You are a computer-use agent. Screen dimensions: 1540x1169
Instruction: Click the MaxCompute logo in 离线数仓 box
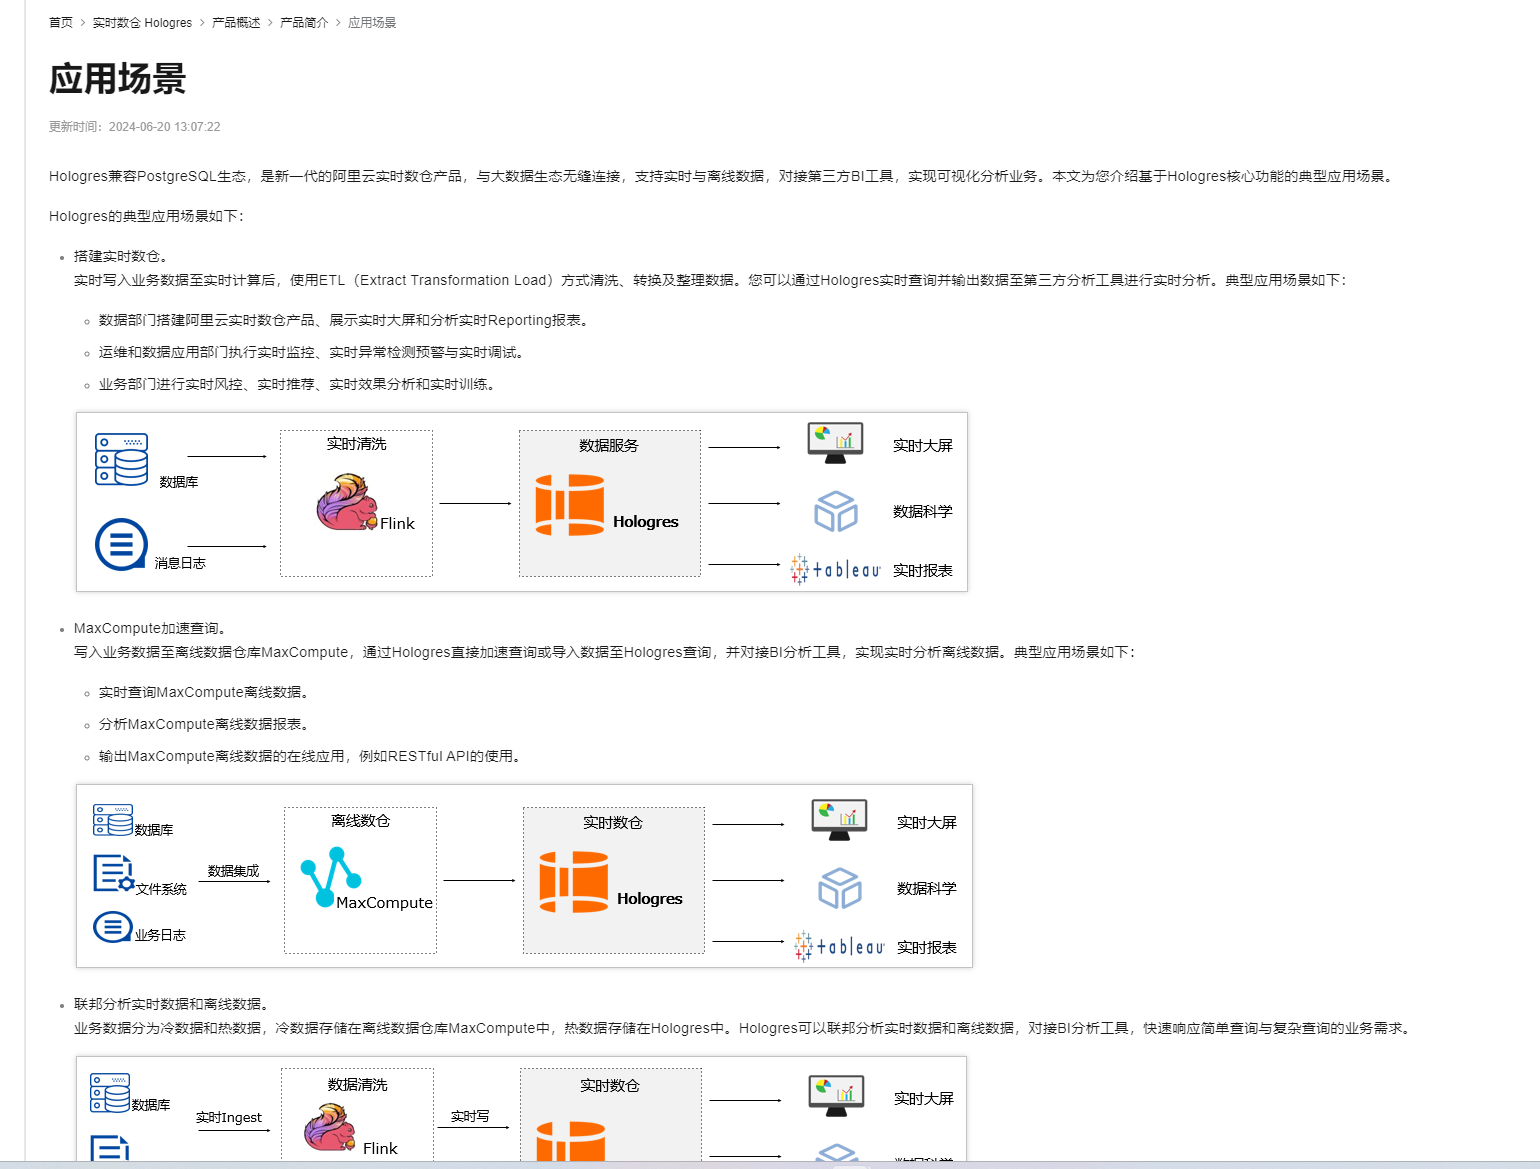tap(331, 877)
